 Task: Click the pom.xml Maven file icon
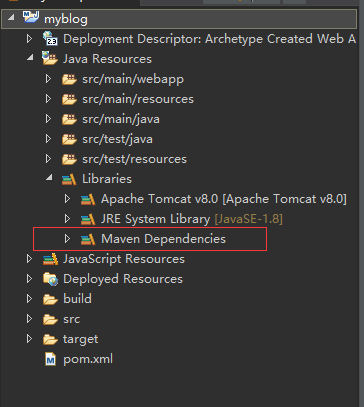coord(50,359)
